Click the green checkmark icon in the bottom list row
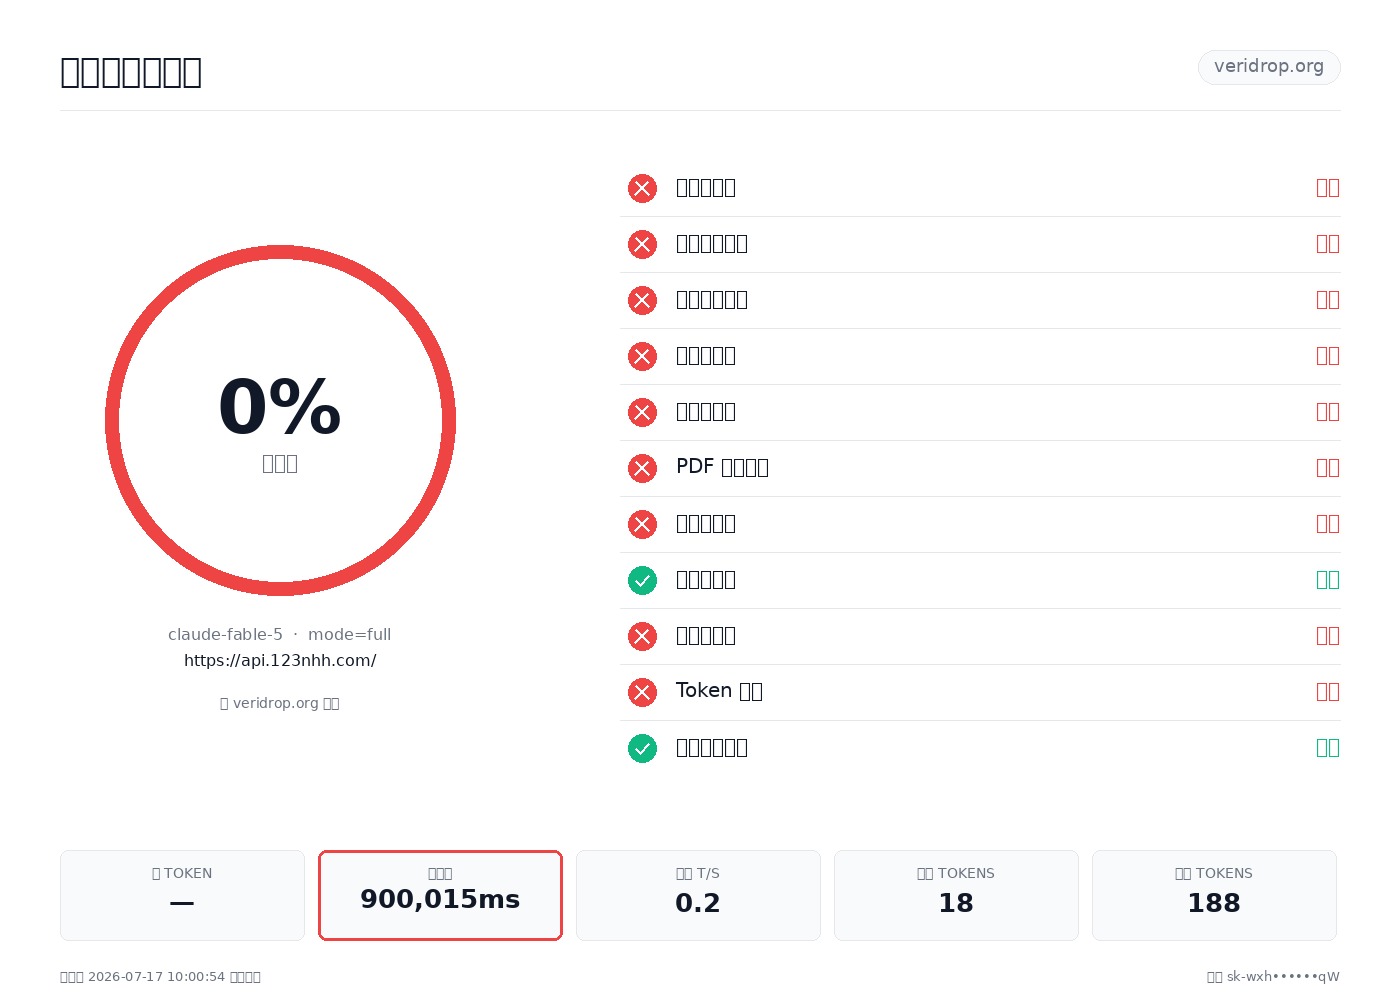This screenshot has width=1400, height=1000. pos(642,748)
